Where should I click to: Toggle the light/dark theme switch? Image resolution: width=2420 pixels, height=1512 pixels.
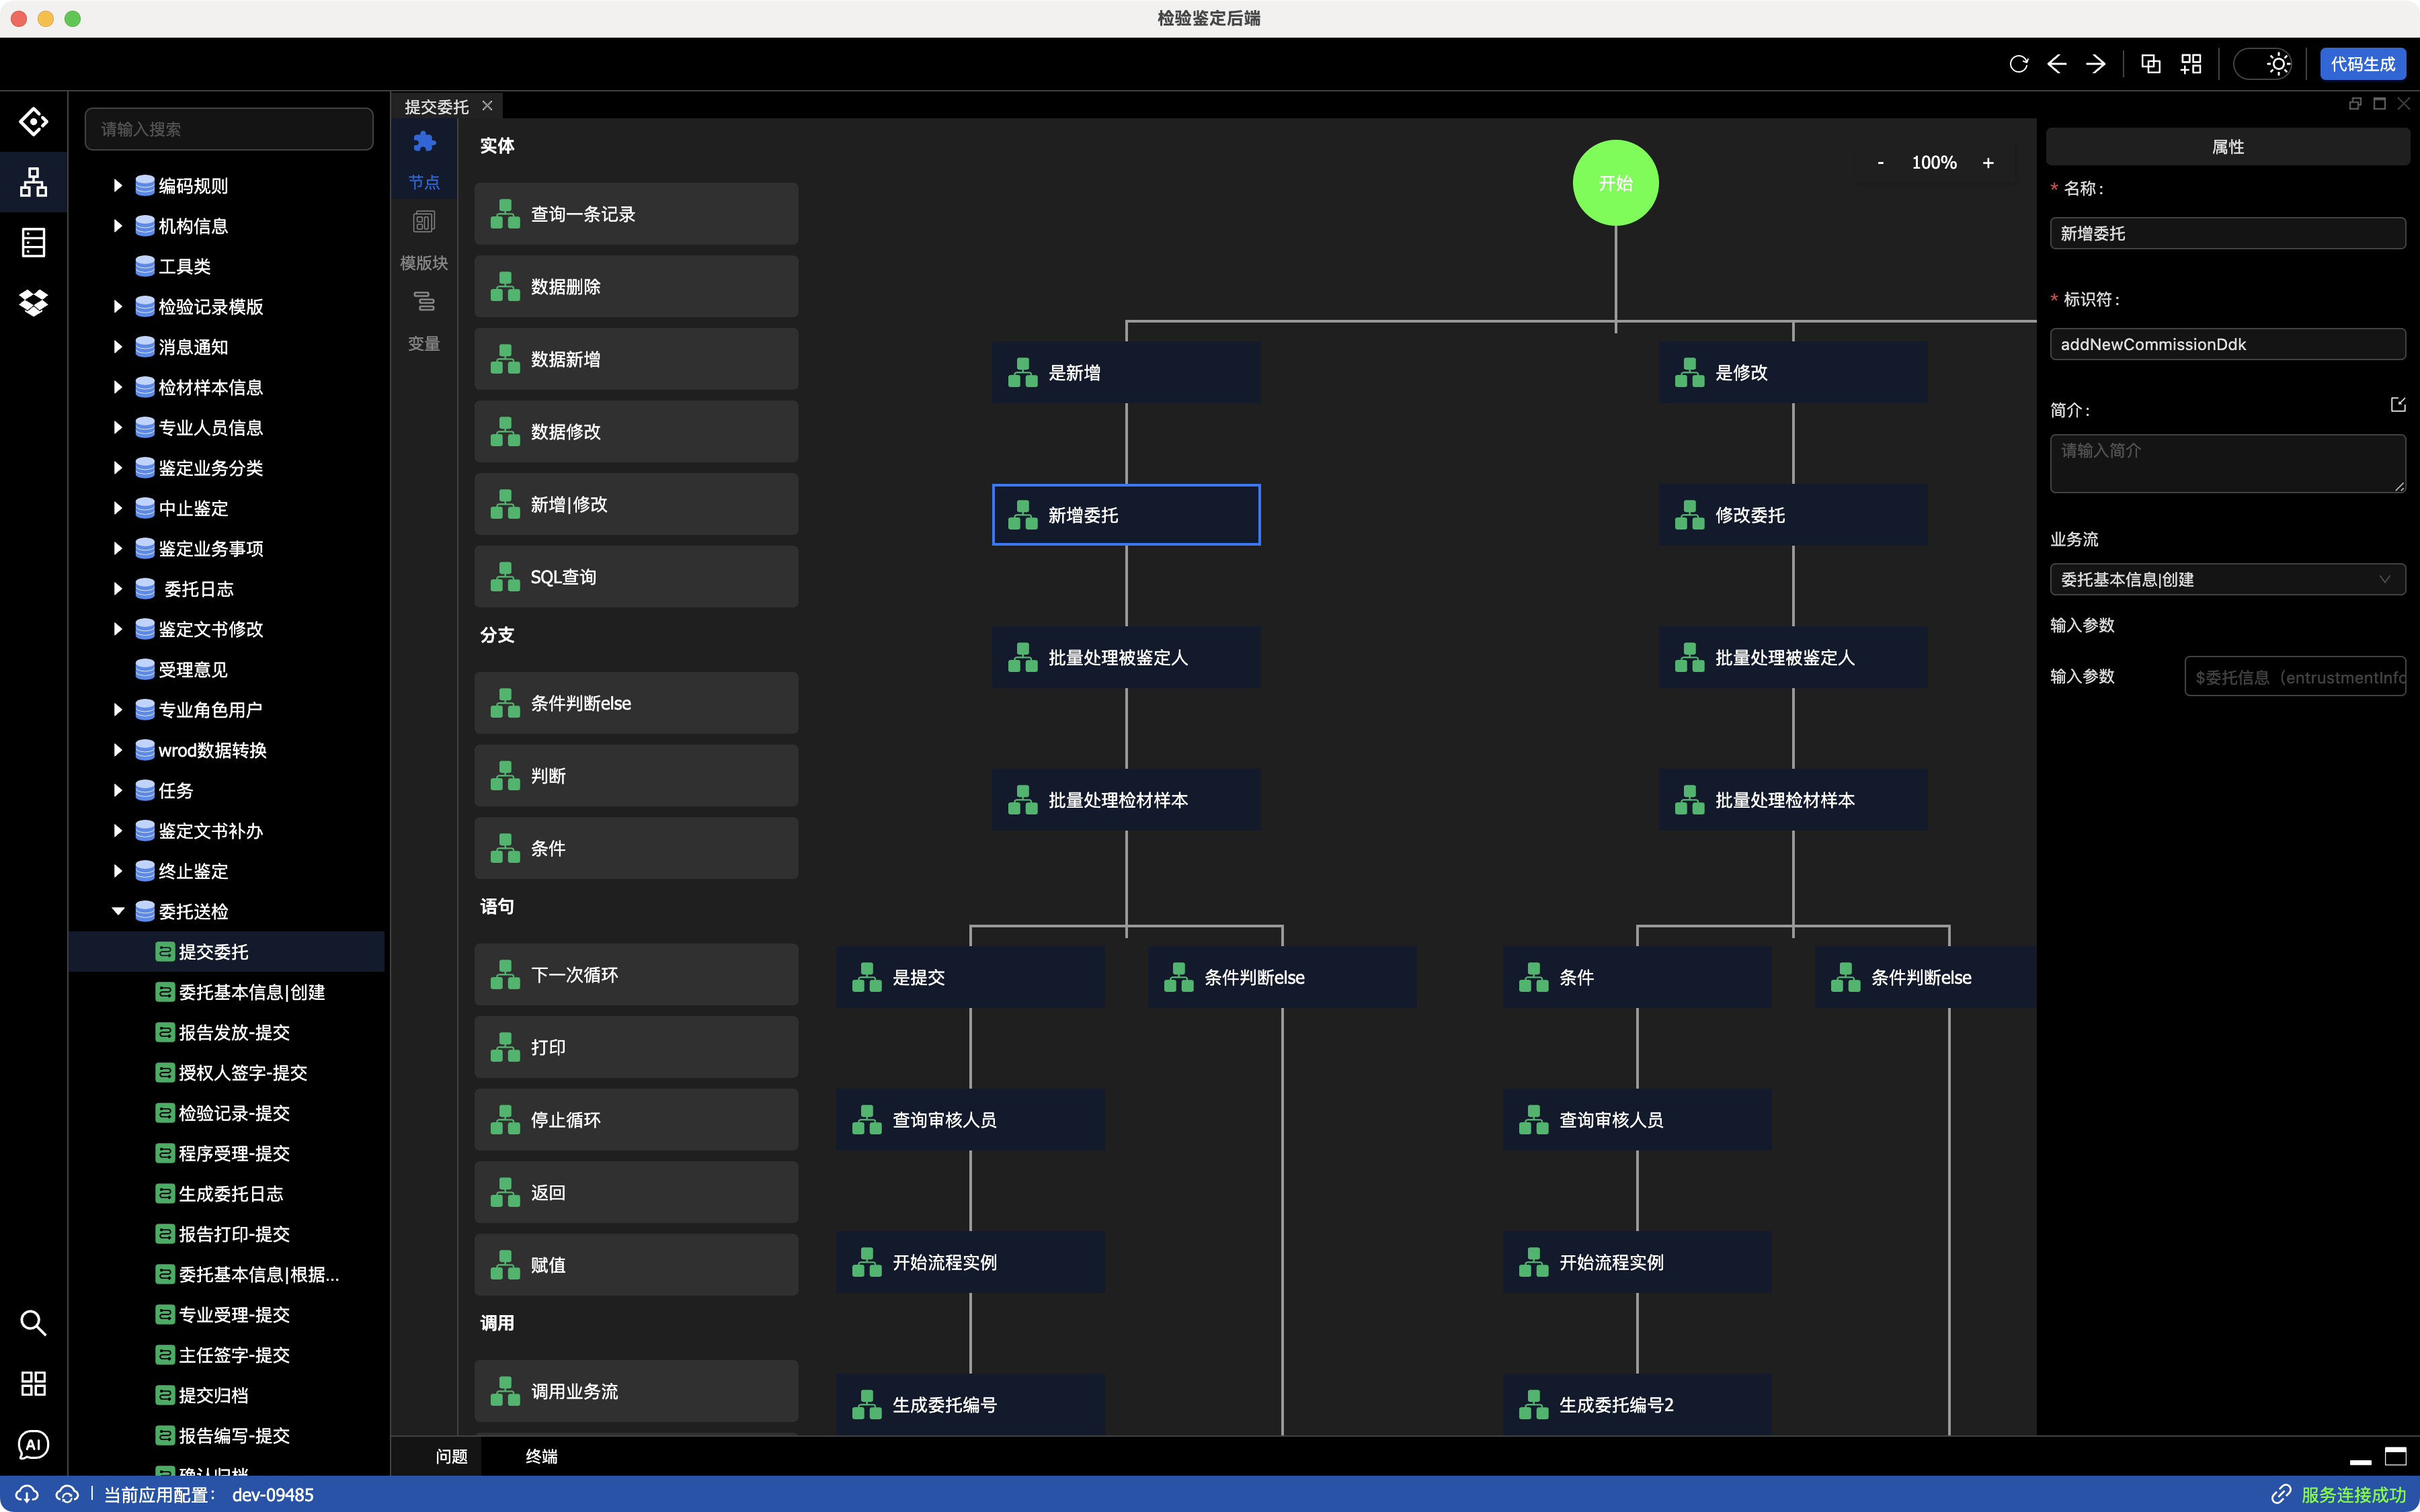[x=2264, y=64]
